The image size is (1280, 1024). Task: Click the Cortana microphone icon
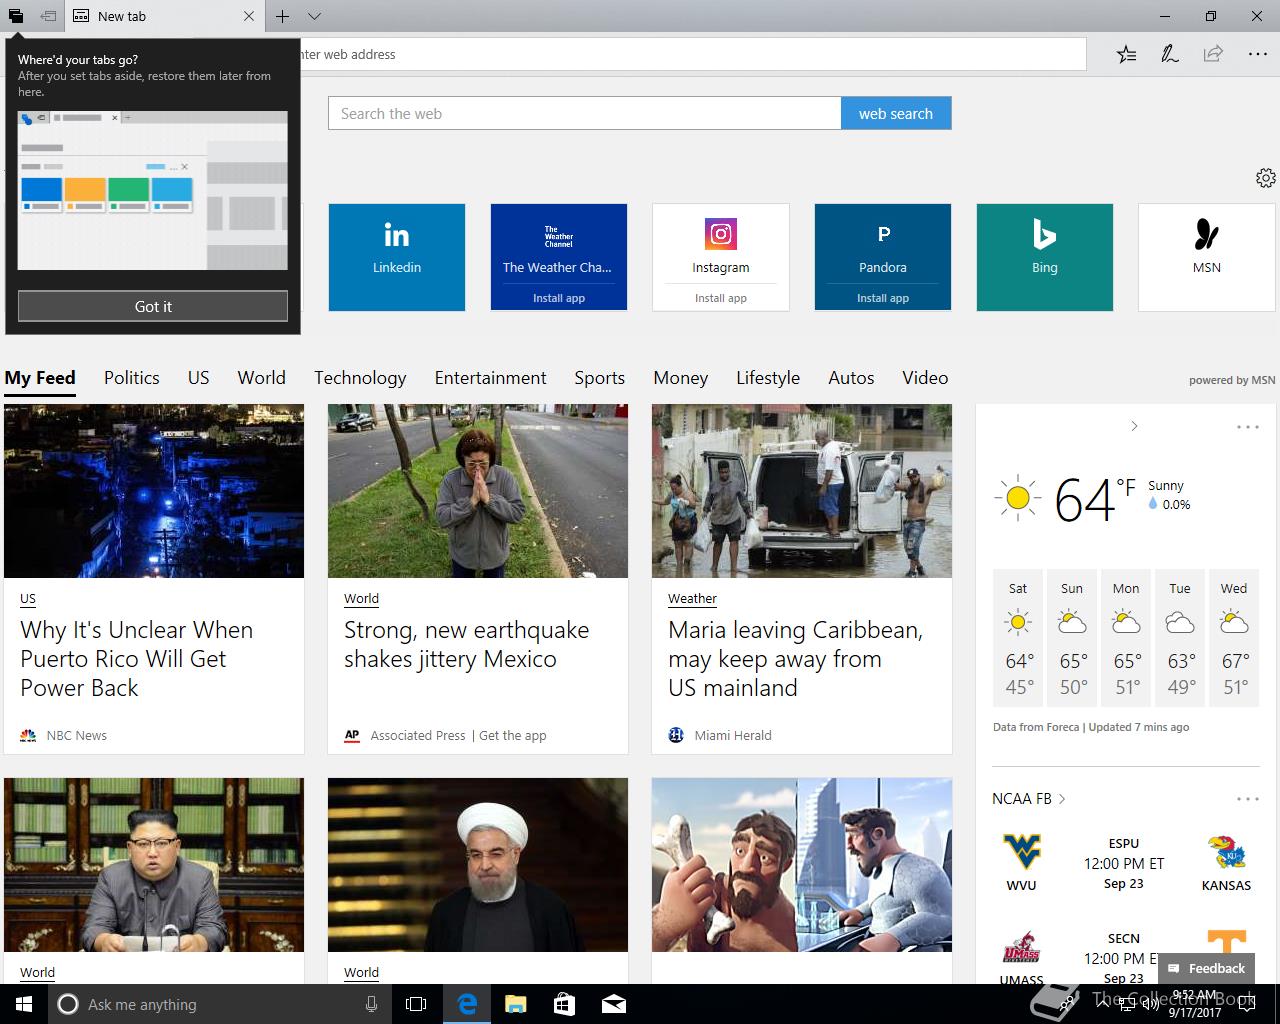click(371, 1004)
